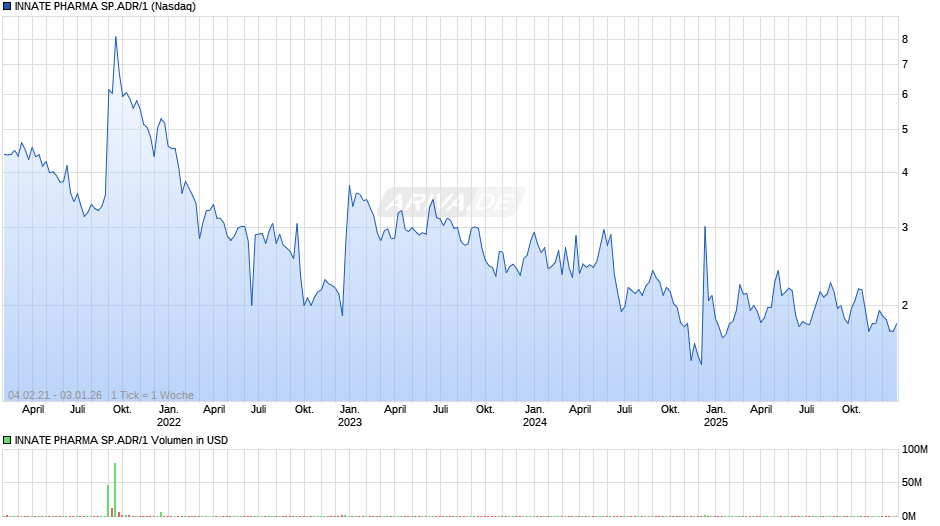Click the volume axis label 0M
940x526 pixels.
click(909, 516)
